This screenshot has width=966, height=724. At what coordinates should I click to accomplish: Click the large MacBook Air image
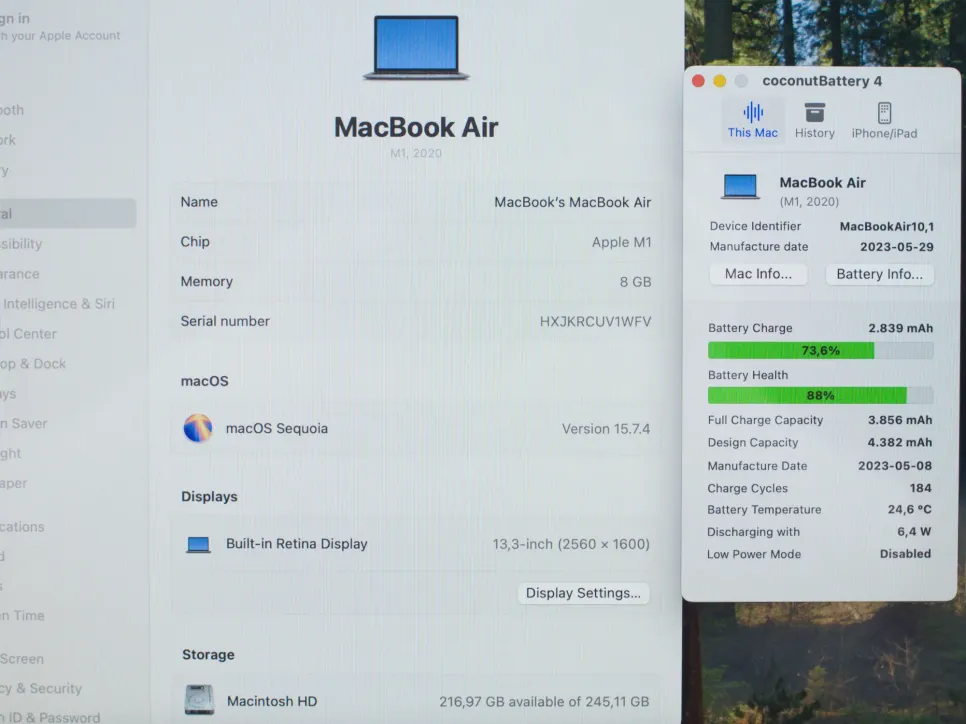pyautogui.click(x=416, y=48)
